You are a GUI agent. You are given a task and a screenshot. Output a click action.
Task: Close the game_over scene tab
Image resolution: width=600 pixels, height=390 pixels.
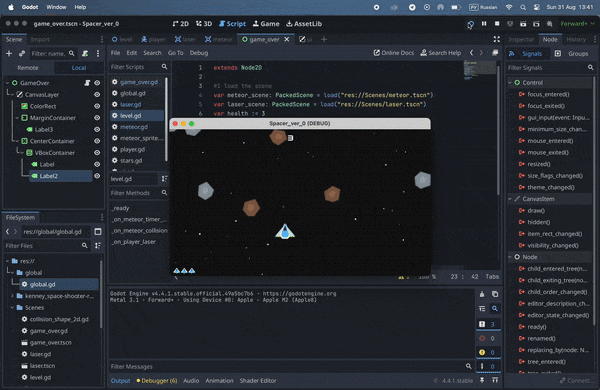[287, 39]
